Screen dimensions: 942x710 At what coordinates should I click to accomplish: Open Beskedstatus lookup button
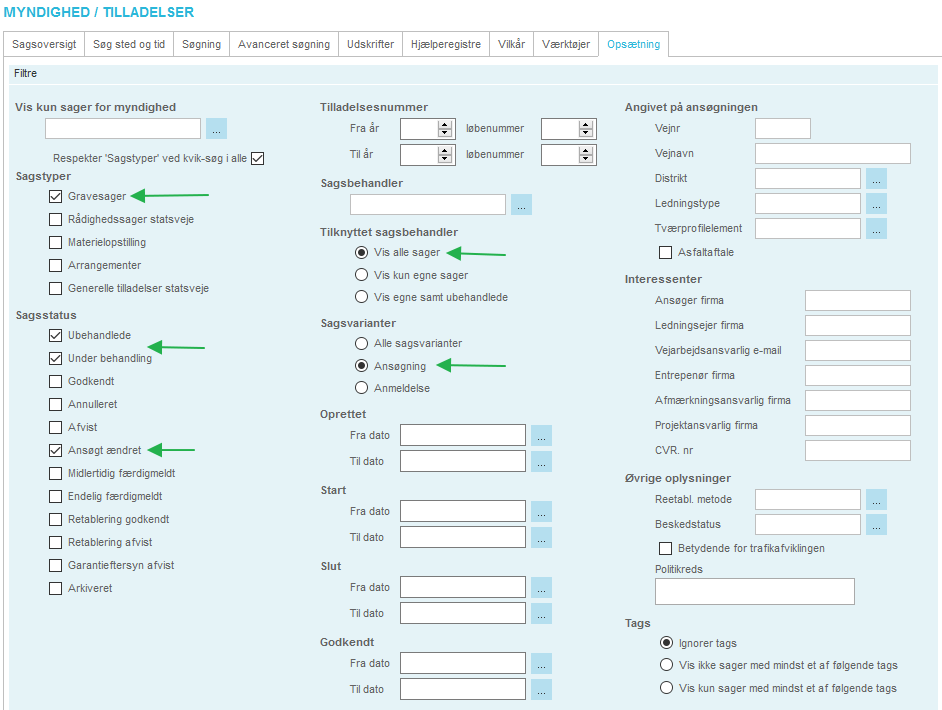point(876,525)
